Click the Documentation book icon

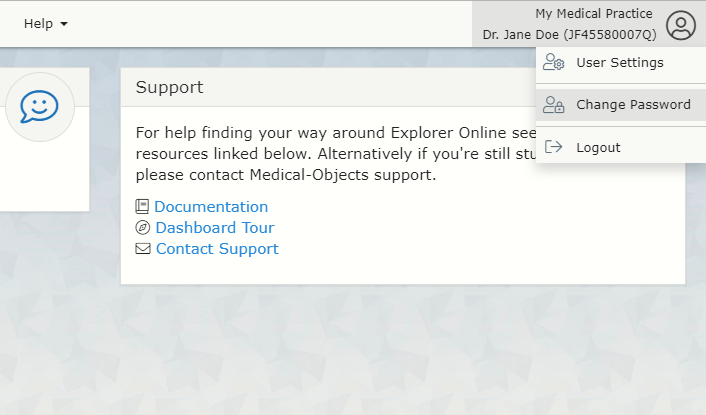(142, 207)
